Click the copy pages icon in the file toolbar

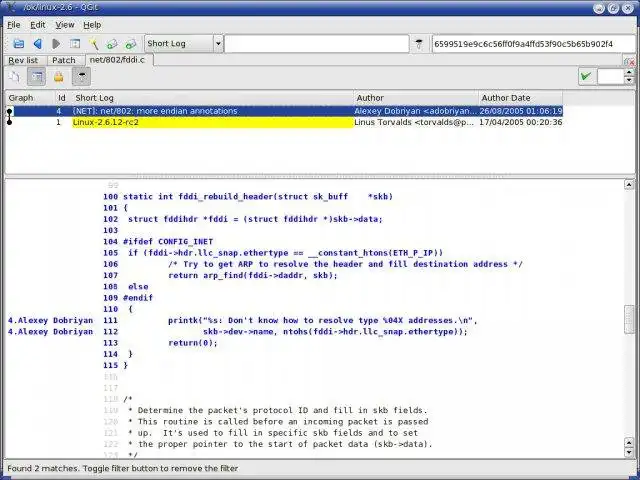[x=15, y=76]
